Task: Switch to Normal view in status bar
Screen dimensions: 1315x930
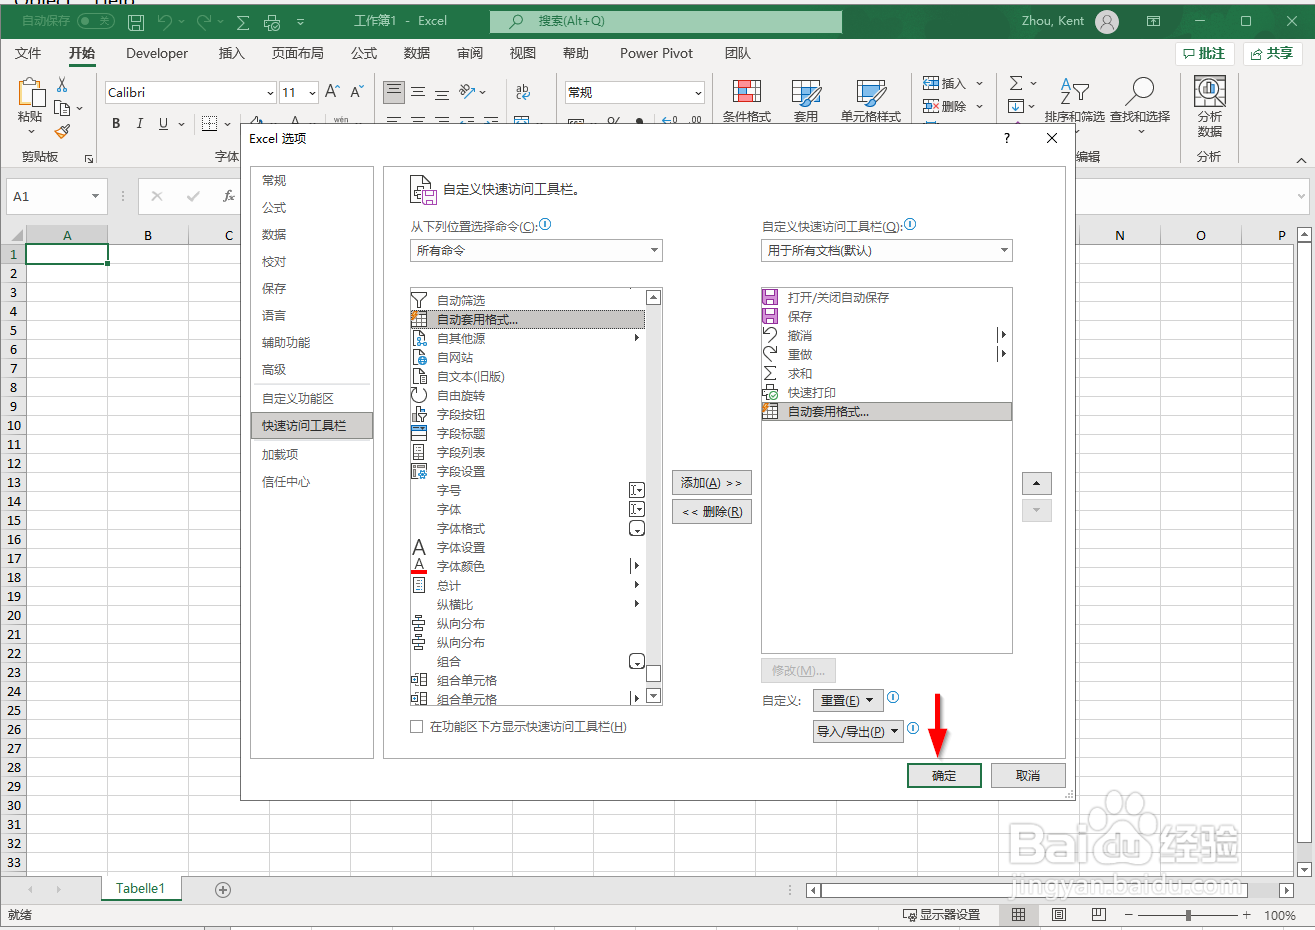Action: (1018, 915)
